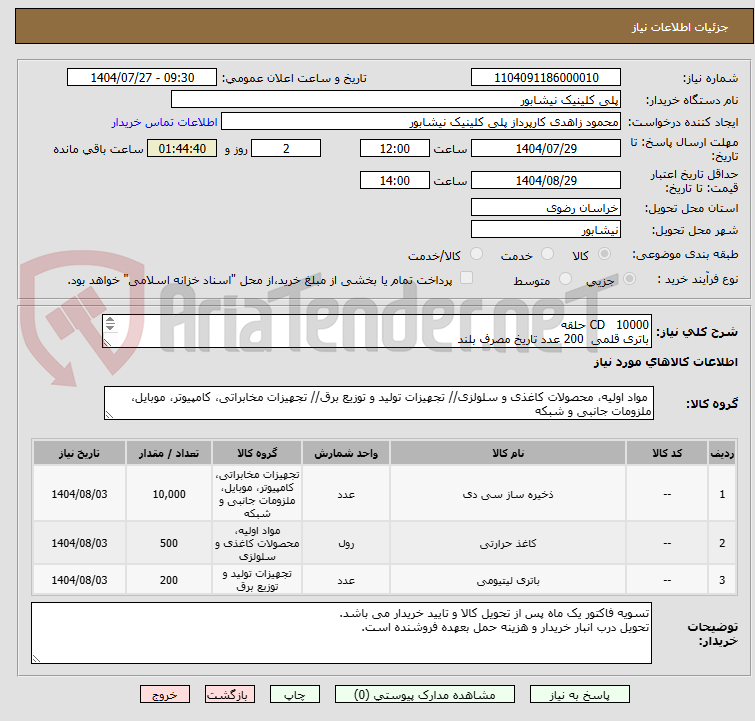755x721 pixels.
Task: Click the item name ذخیره ساز سی دی
Action: pos(508,494)
